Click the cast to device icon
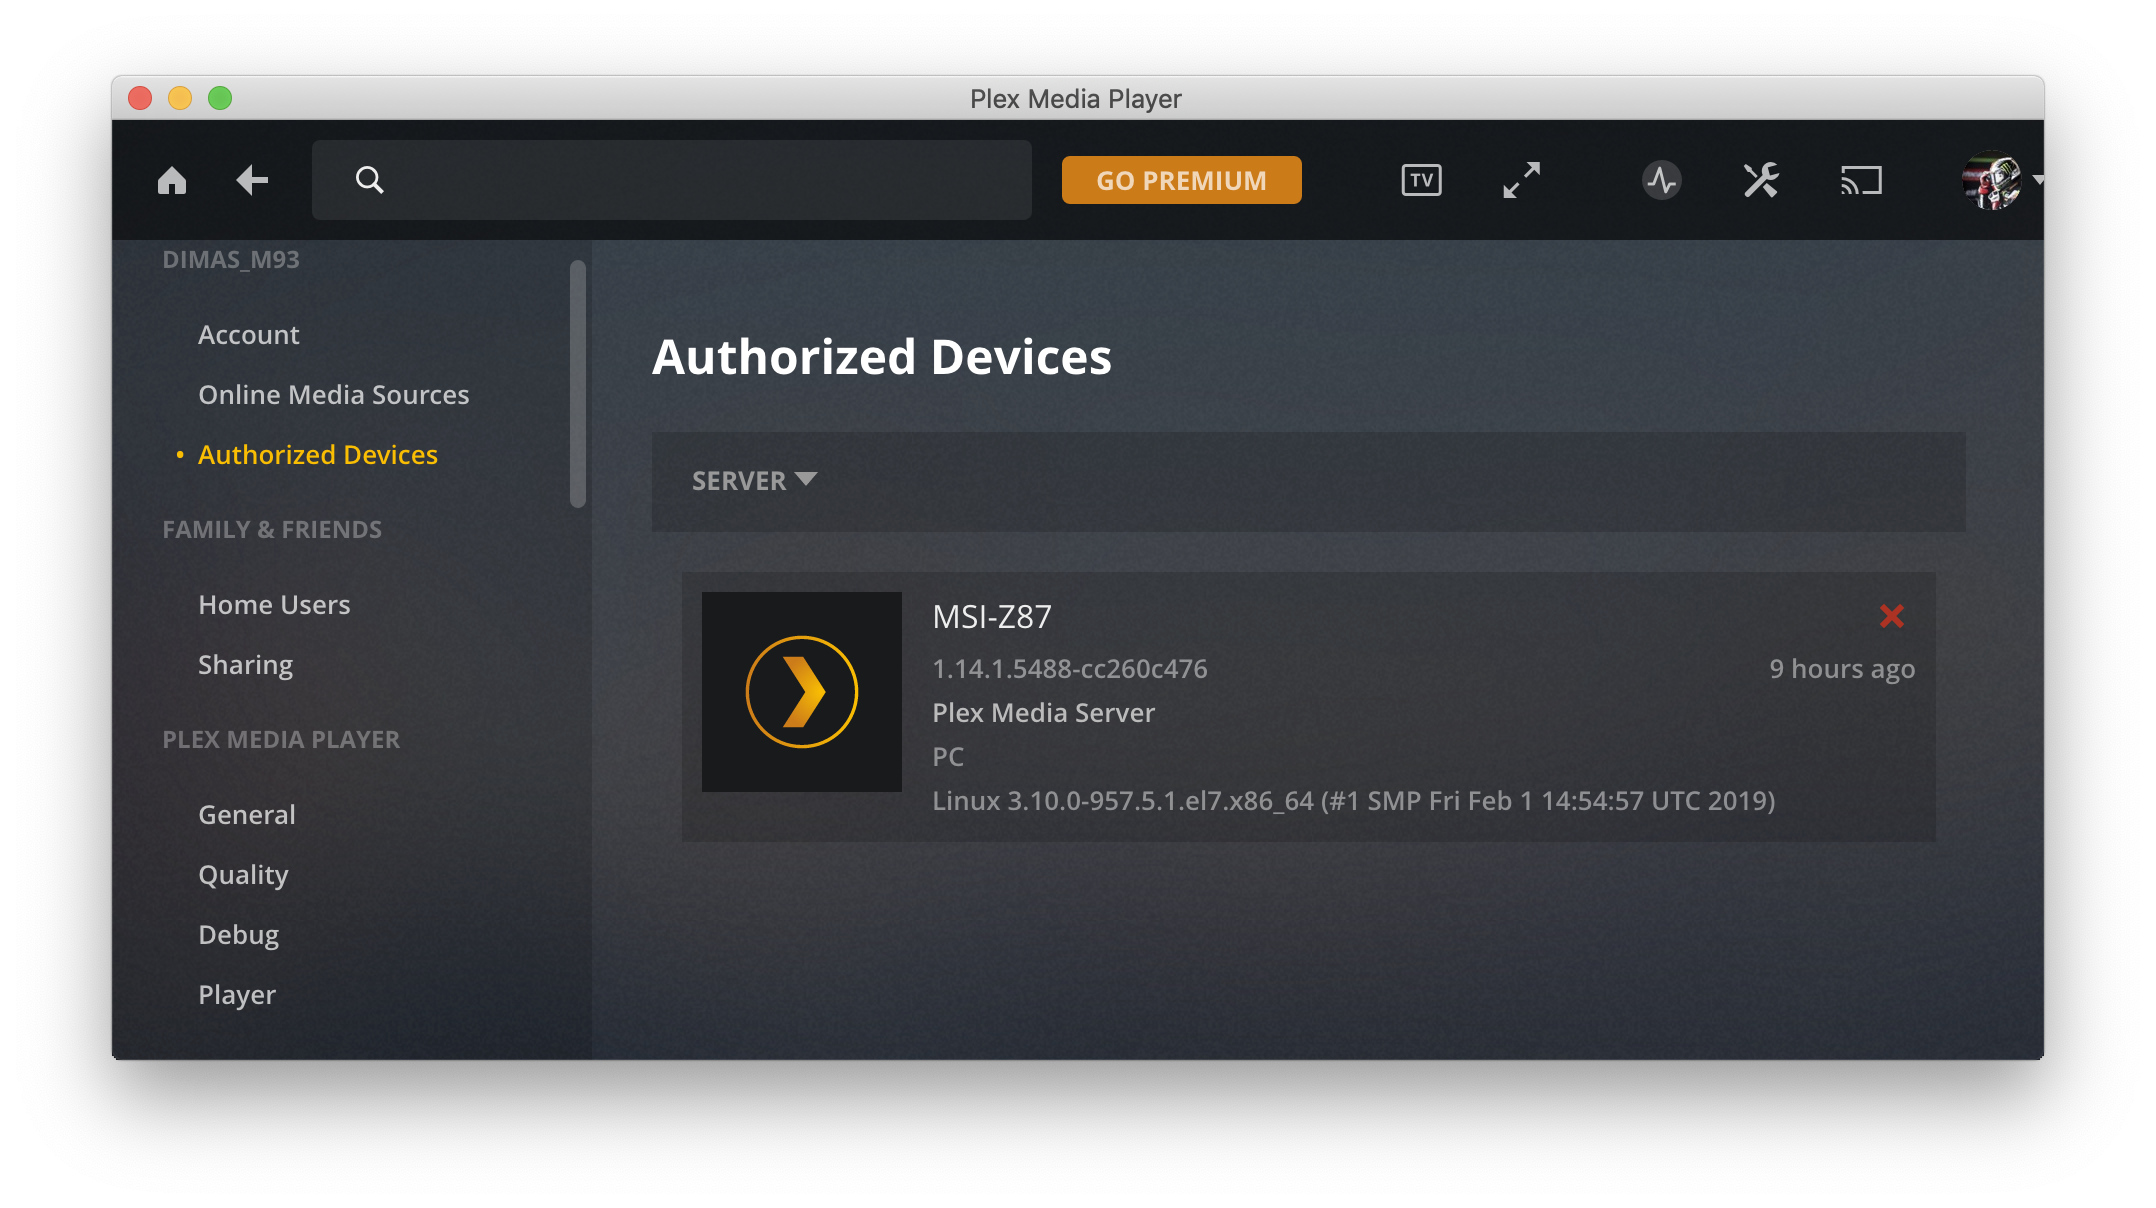Screen dimensions: 2156x1208 1861,181
